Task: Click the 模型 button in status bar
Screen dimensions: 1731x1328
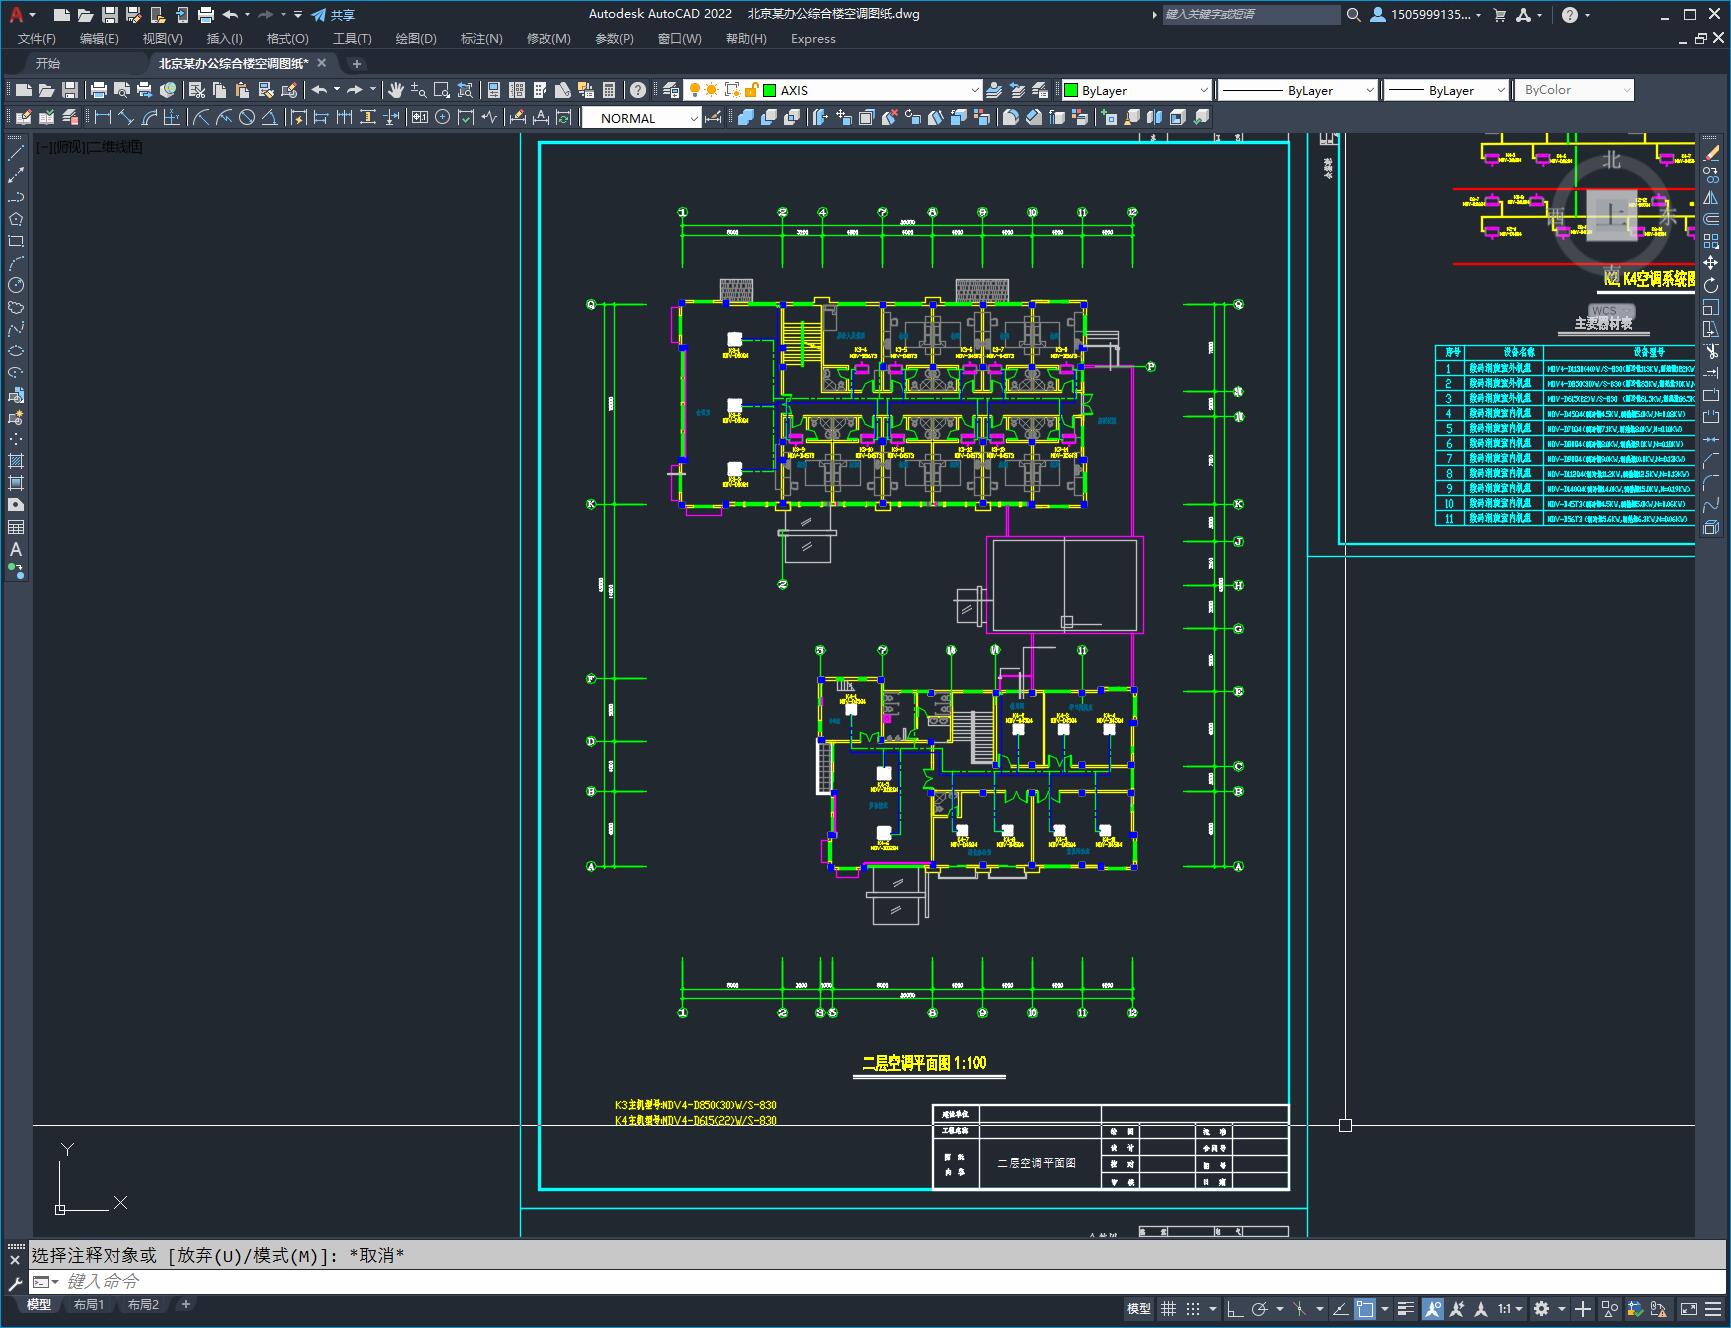Action: pos(1139,1308)
